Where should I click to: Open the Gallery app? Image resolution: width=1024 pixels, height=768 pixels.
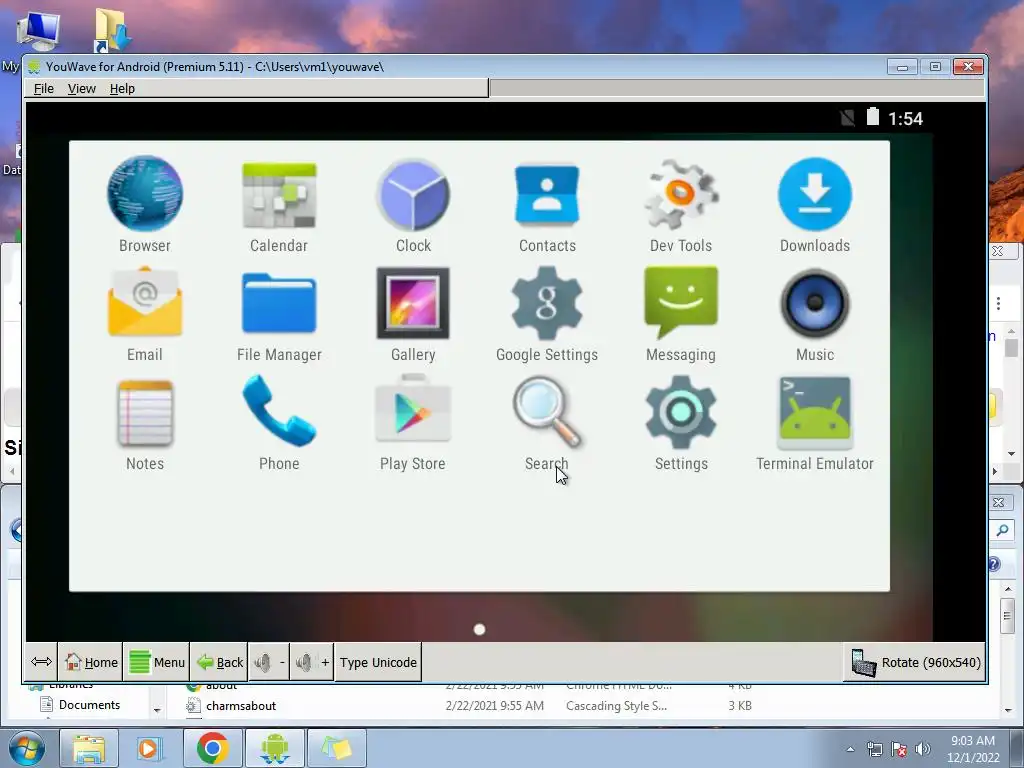[413, 313]
